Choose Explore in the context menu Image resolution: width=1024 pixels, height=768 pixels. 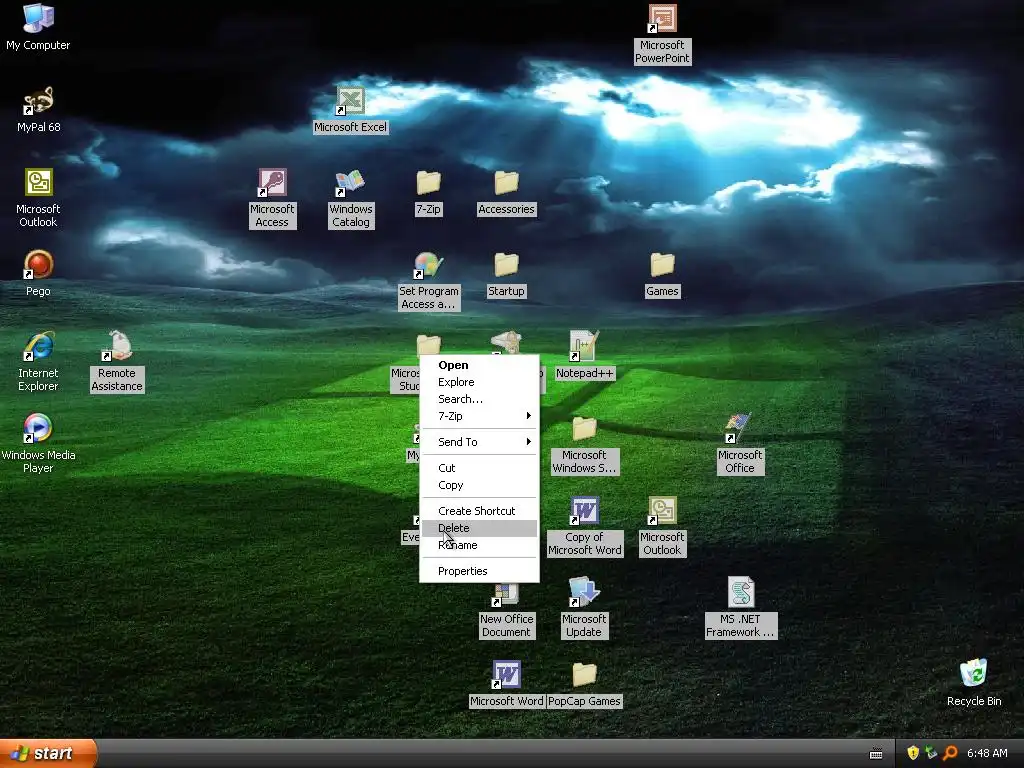tap(479, 382)
